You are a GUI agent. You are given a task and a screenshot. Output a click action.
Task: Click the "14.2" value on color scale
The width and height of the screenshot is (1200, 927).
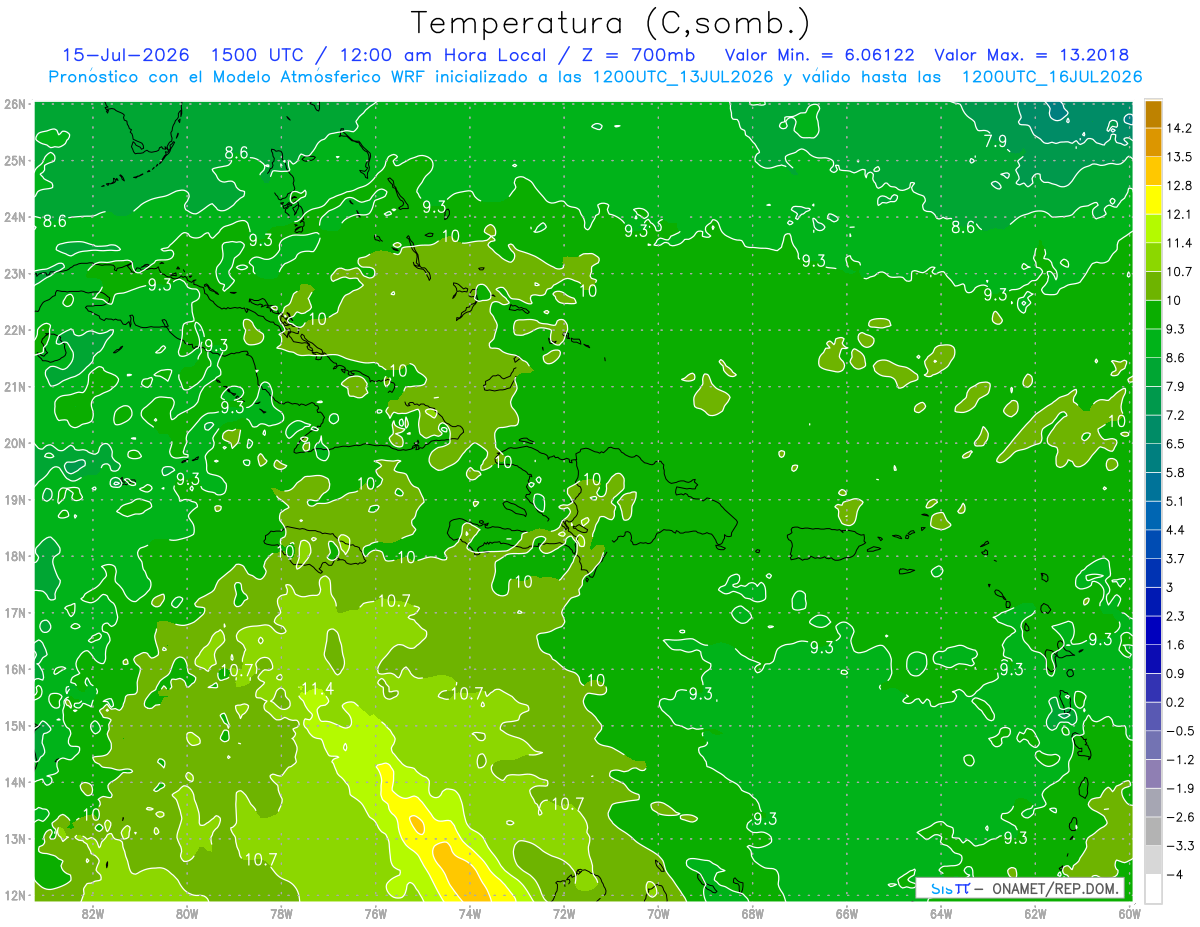click(1180, 128)
